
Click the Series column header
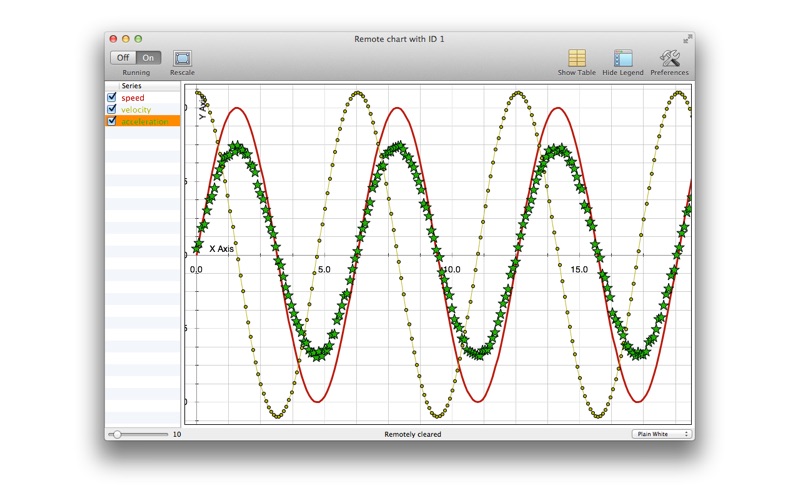pos(143,86)
